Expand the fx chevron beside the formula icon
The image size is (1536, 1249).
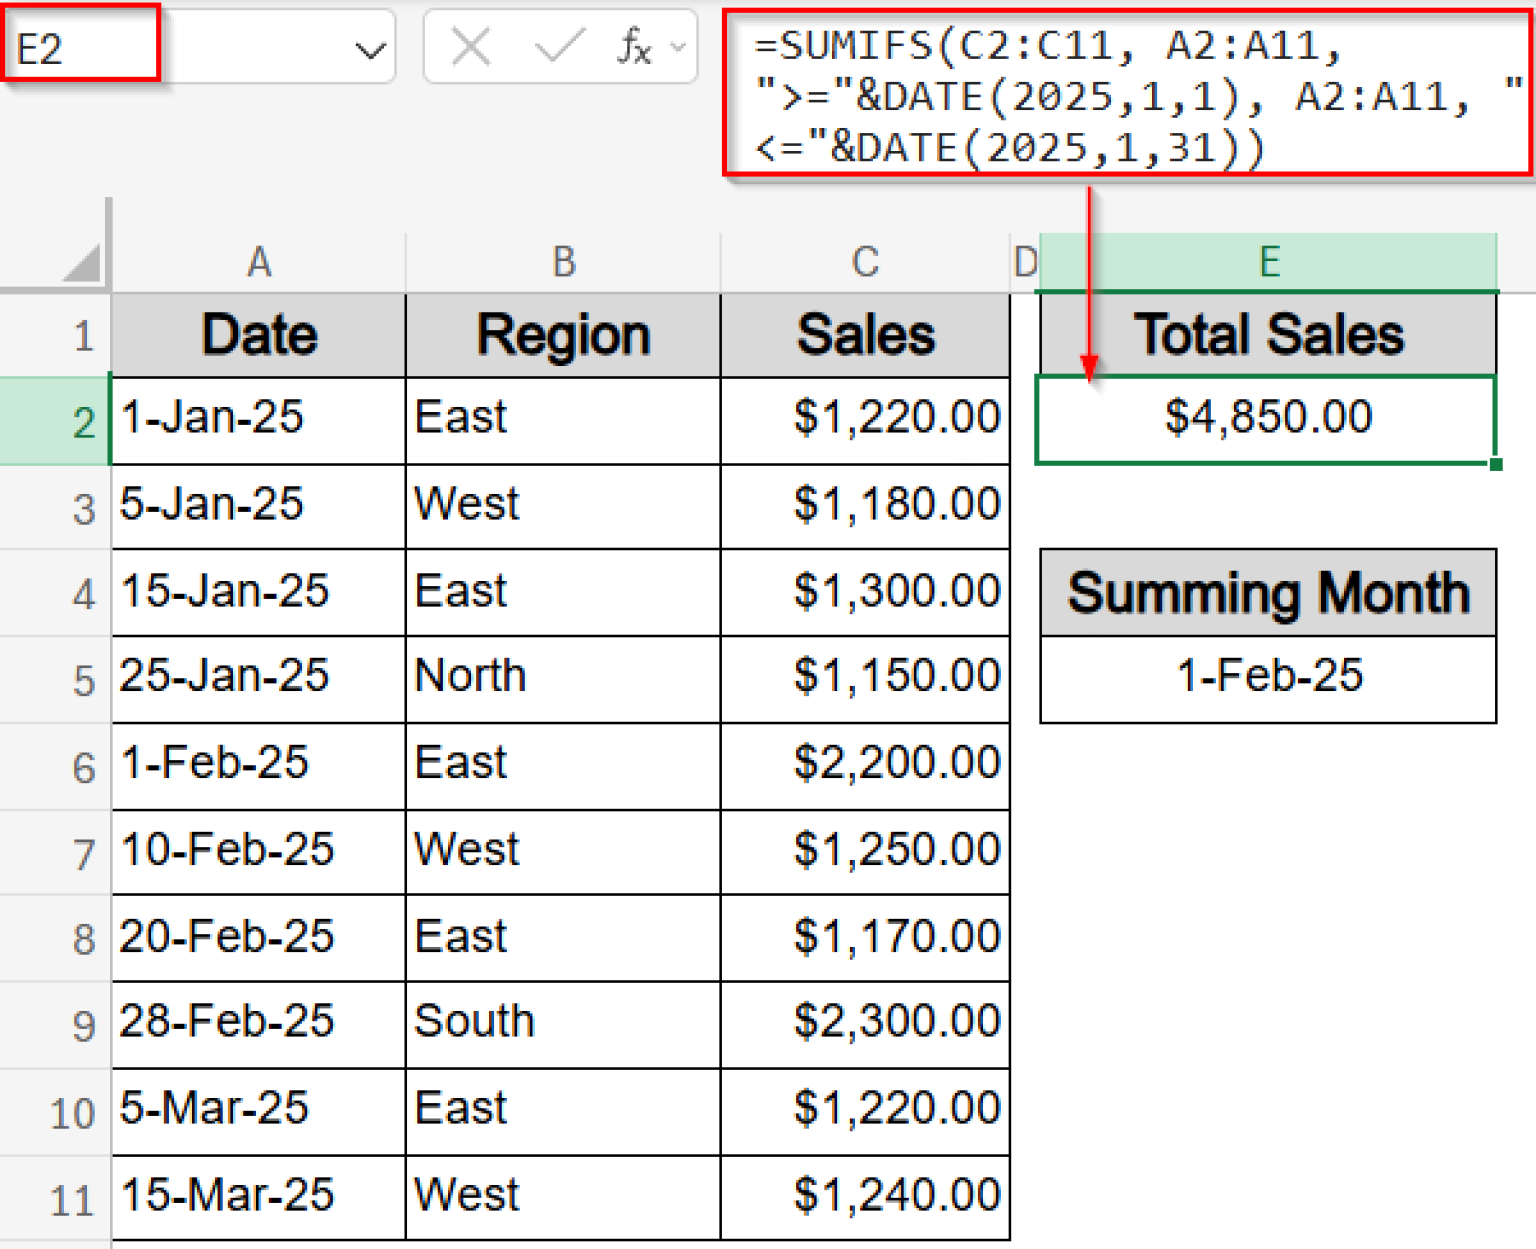pyautogui.click(x=679, y=45)
